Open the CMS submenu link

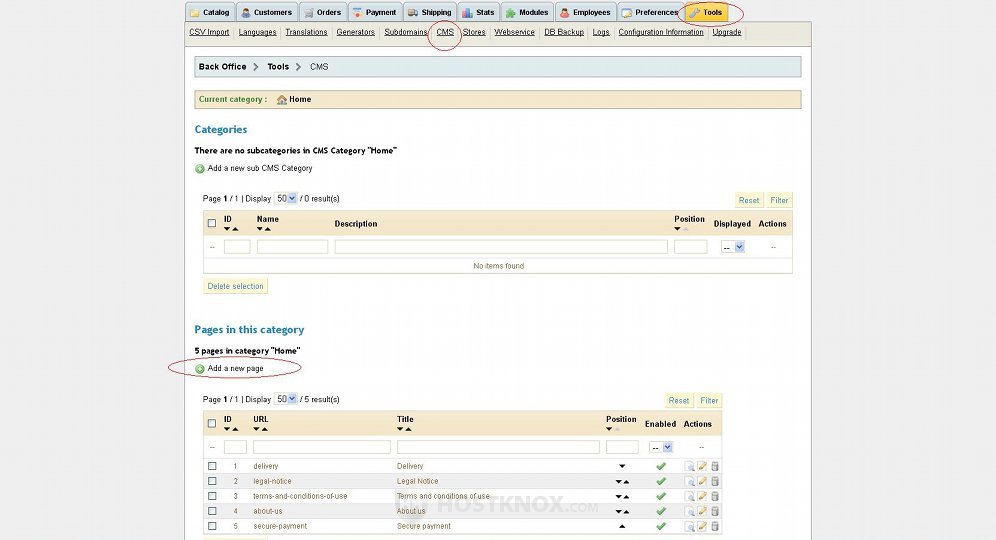445,32
